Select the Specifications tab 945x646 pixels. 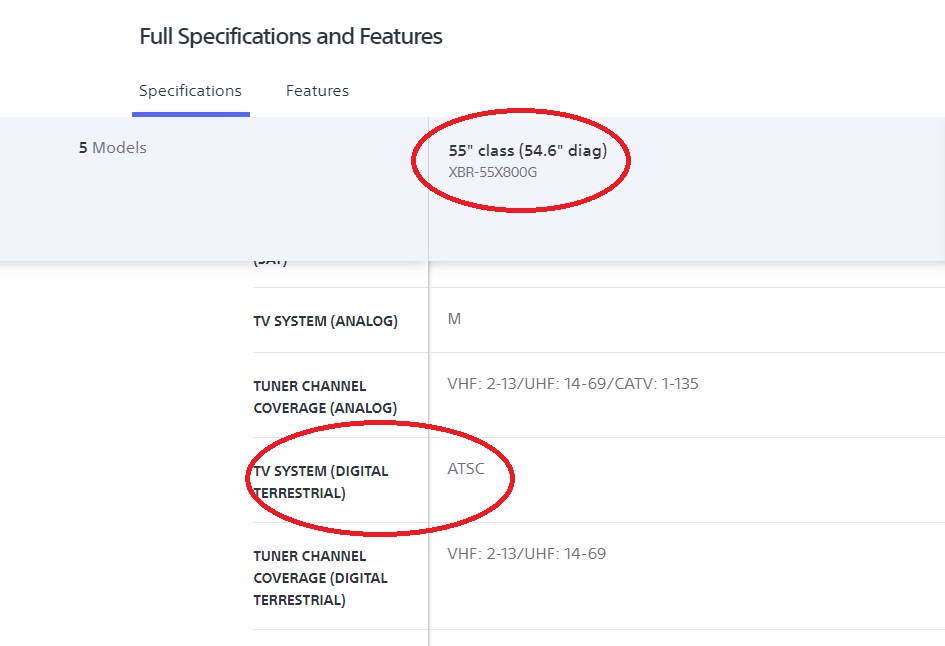[190, 91]
